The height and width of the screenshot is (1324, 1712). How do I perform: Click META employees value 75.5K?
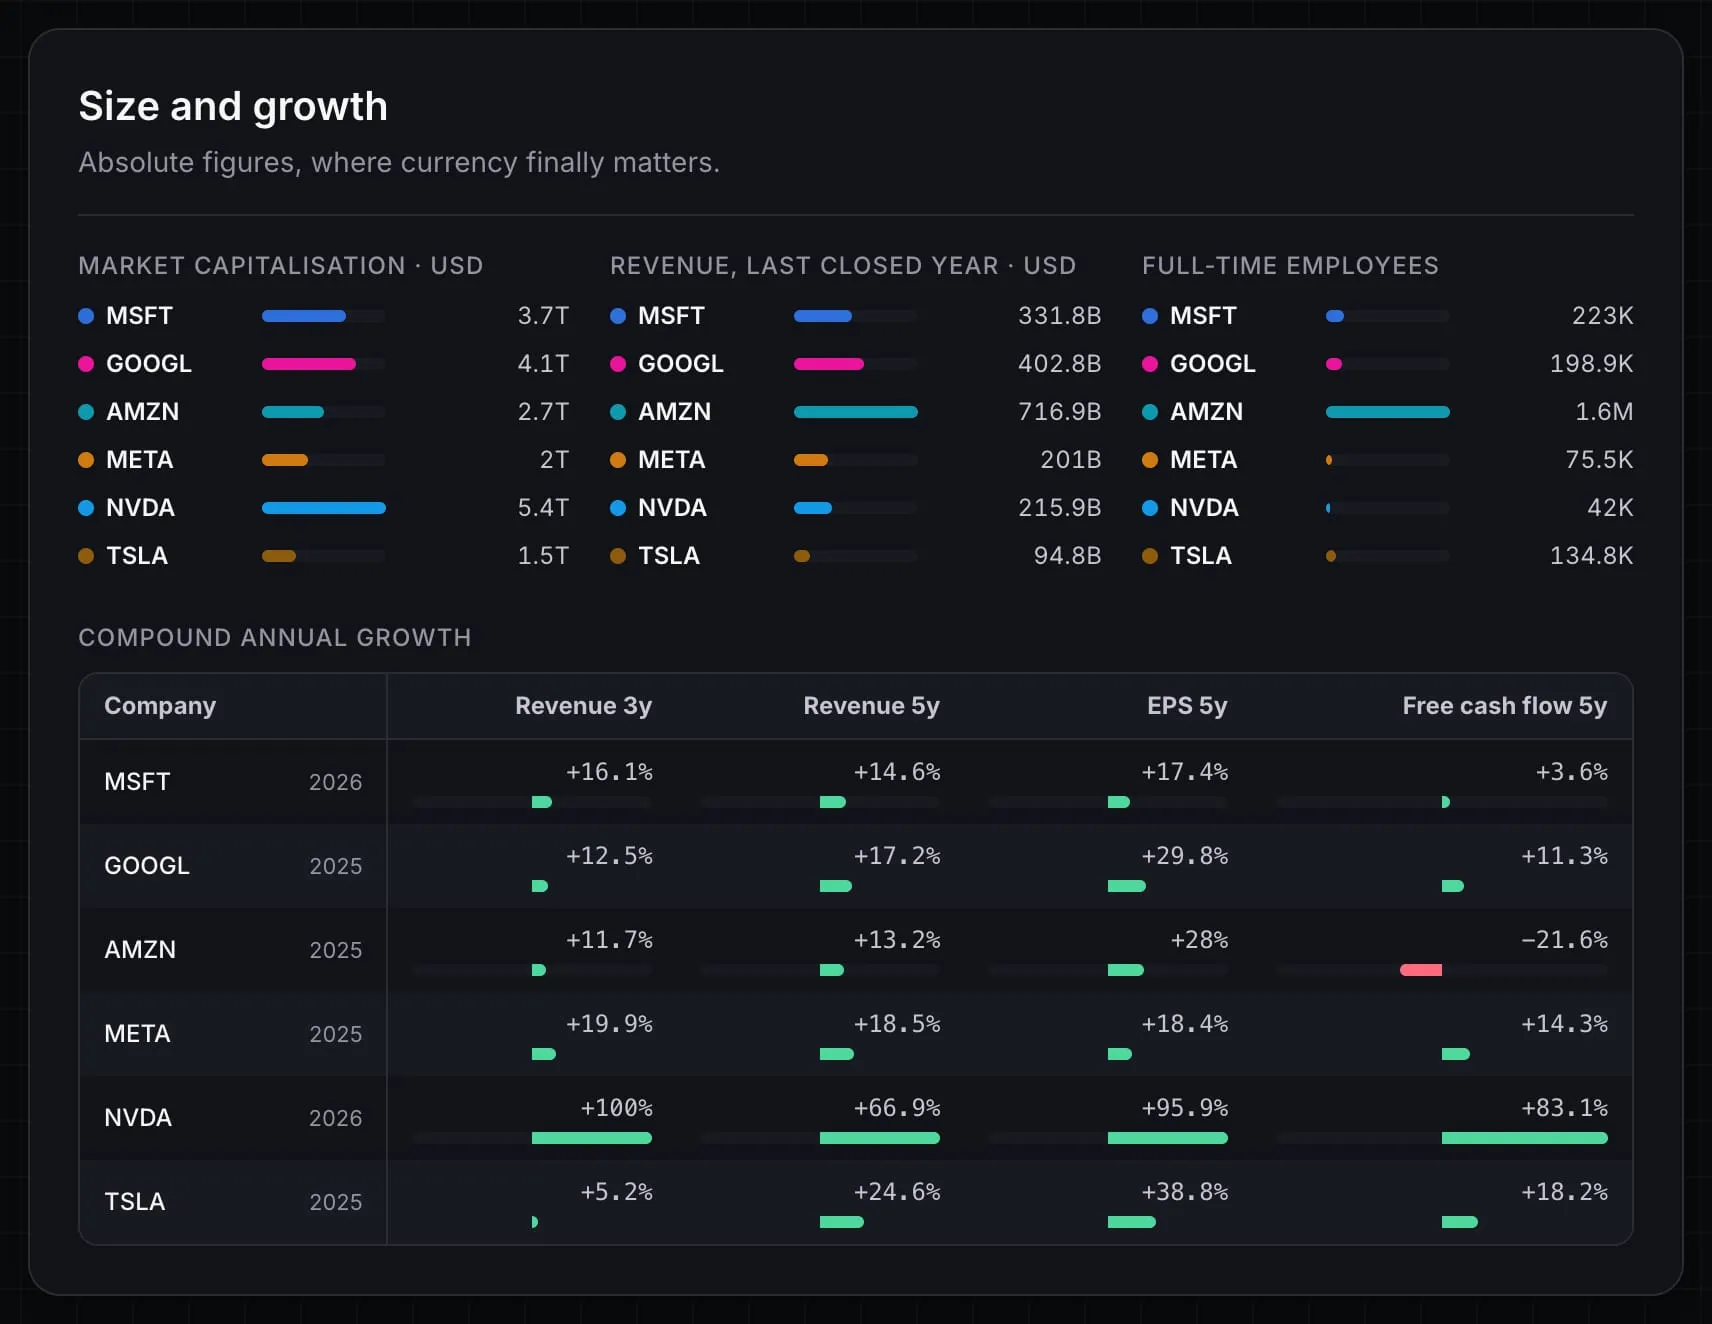click(x=1600, y=460)
